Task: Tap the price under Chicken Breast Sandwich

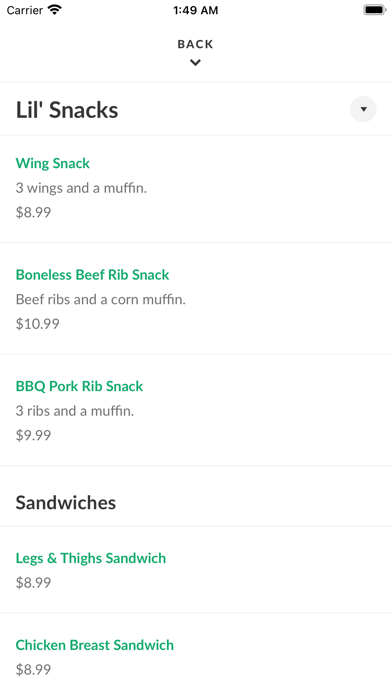Action: (x=33, y=669)
